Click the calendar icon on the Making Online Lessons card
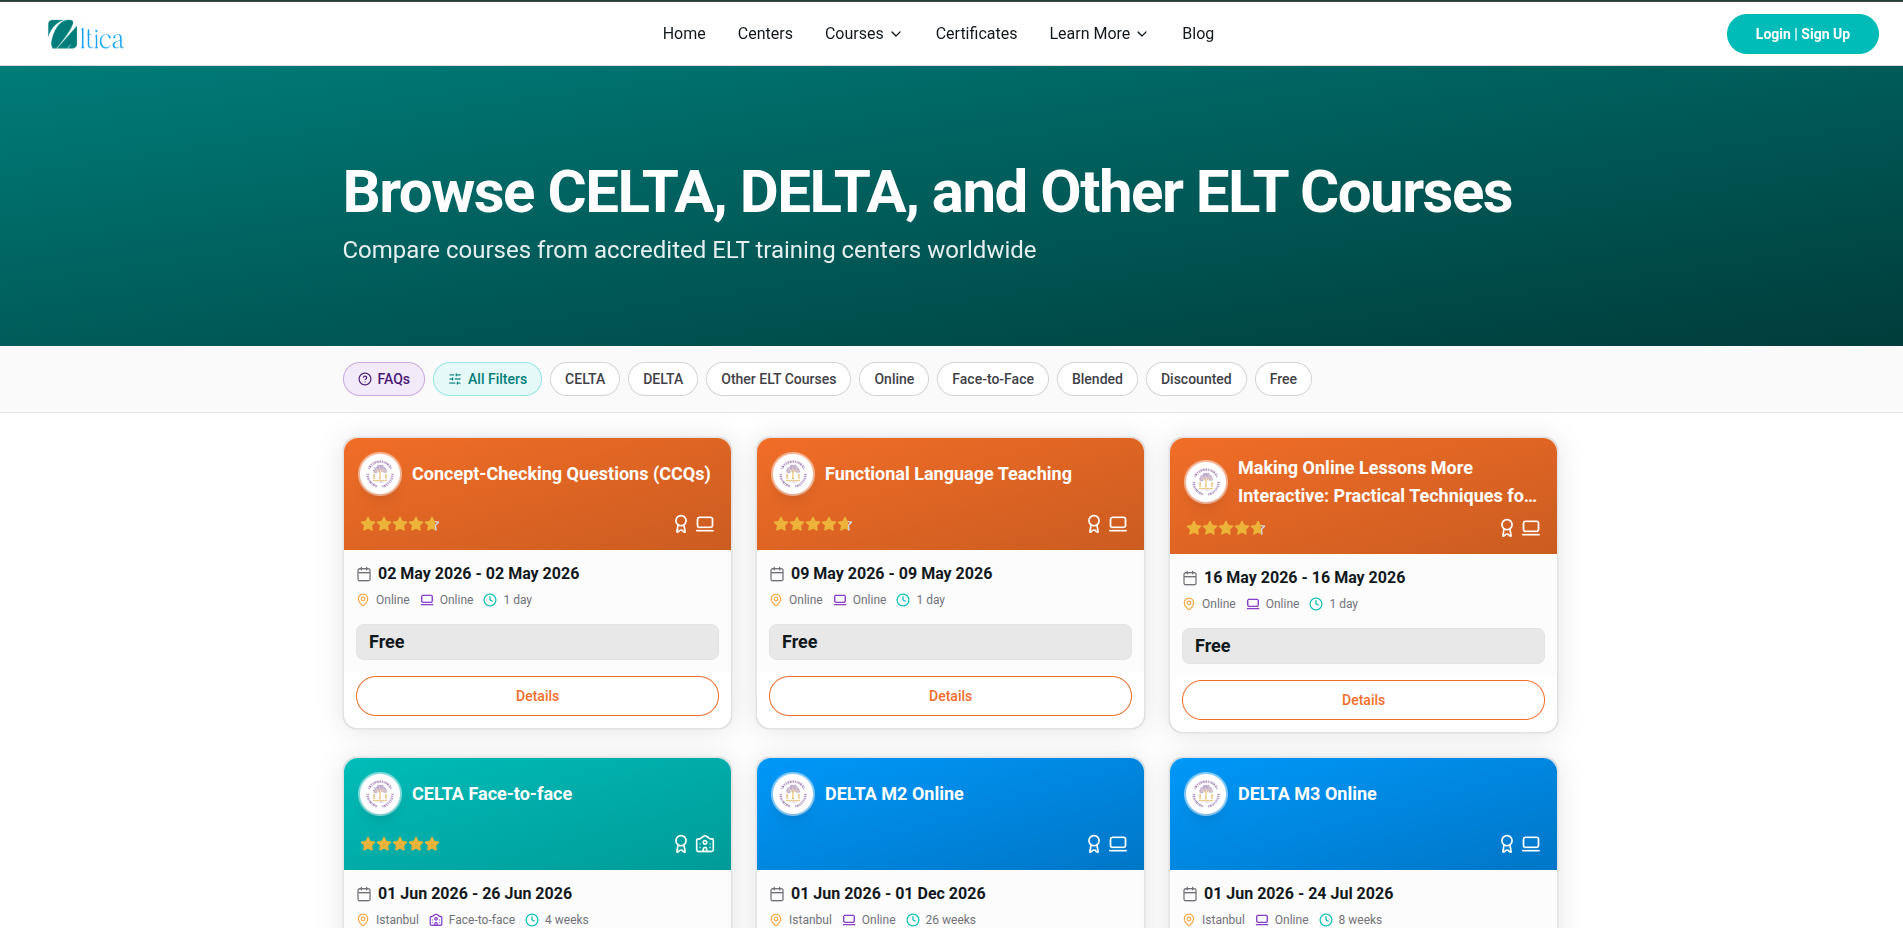This screenshot has height=928, width=1903. [x=1189, y=578]
